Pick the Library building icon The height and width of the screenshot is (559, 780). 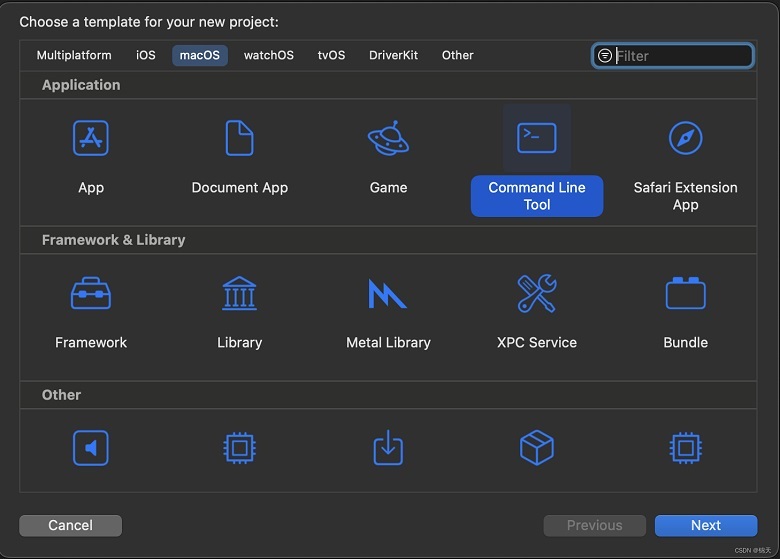tap(239, 293)
